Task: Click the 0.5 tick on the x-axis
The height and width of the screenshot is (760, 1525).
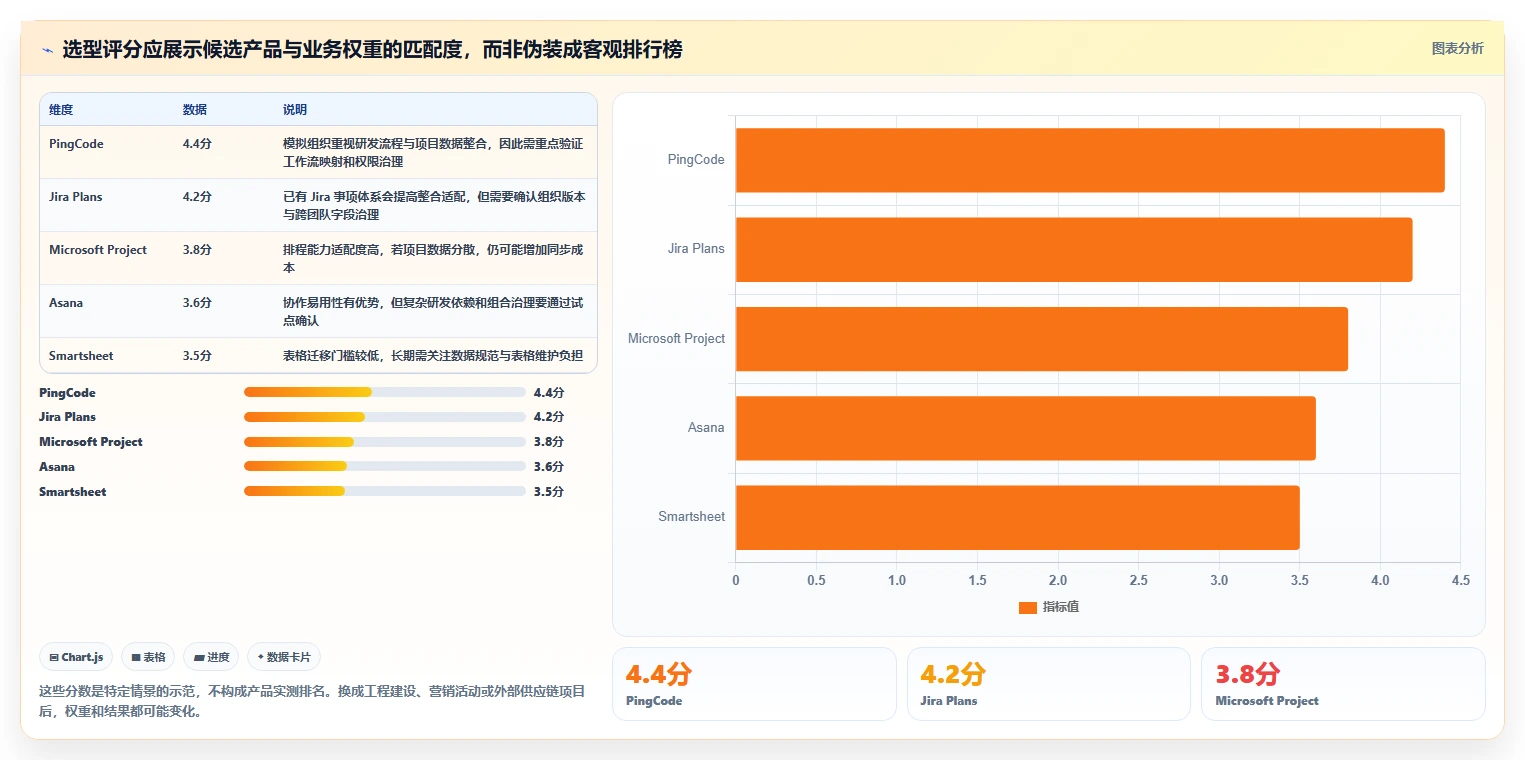Action: (816, 580)
